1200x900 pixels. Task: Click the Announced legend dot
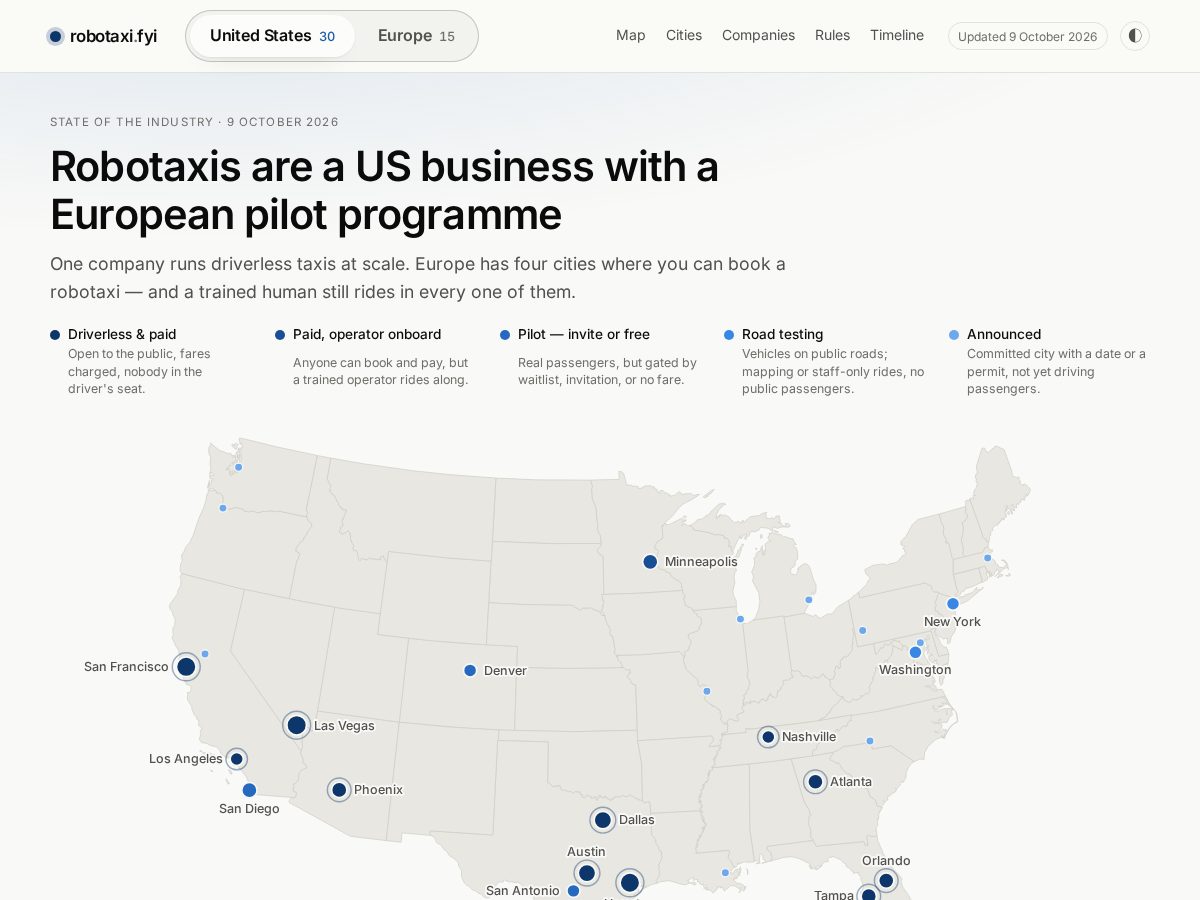[x=954, y=335]
